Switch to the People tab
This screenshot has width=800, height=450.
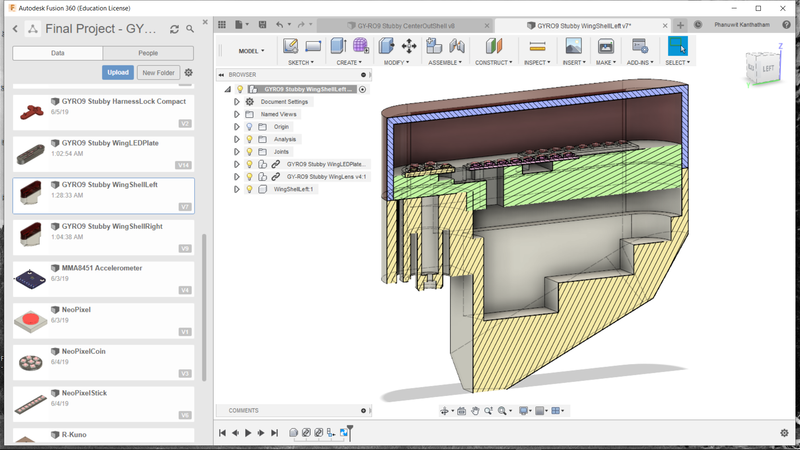click(147, 53)
